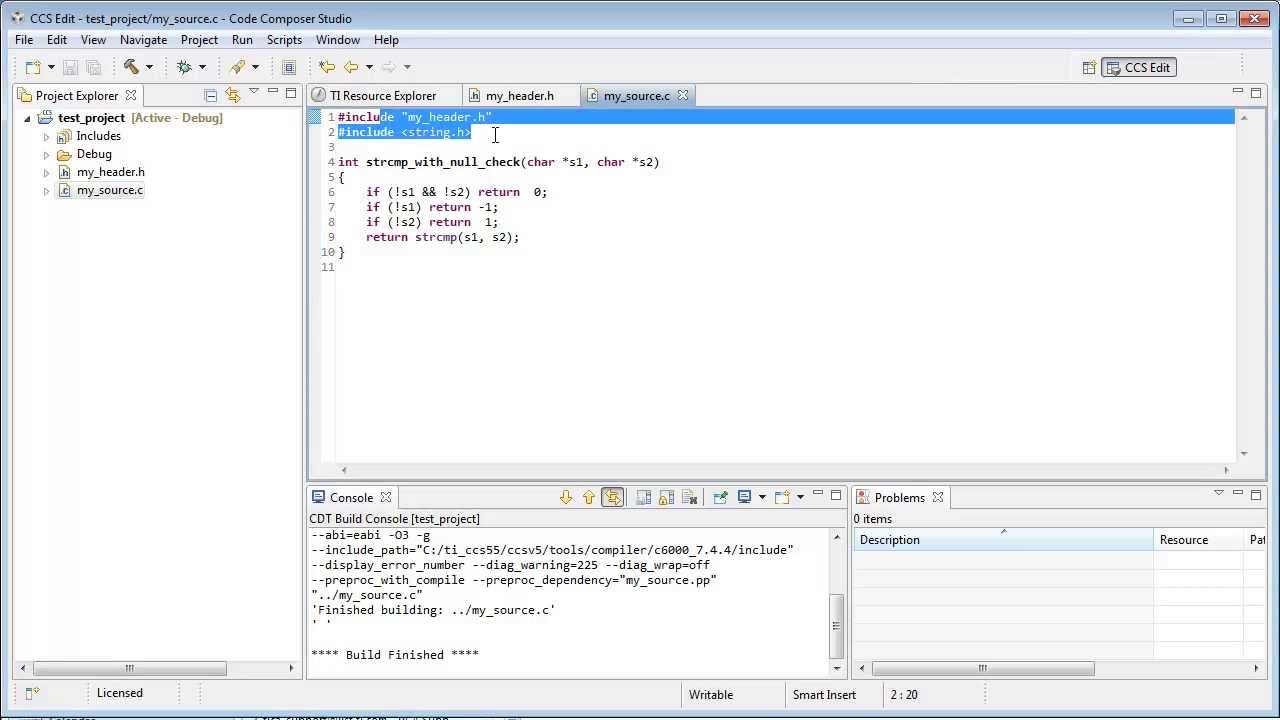Expand the Includes tree node
Image resolution: width=1280 pixels, height=720 pixels.
point(46,137)
